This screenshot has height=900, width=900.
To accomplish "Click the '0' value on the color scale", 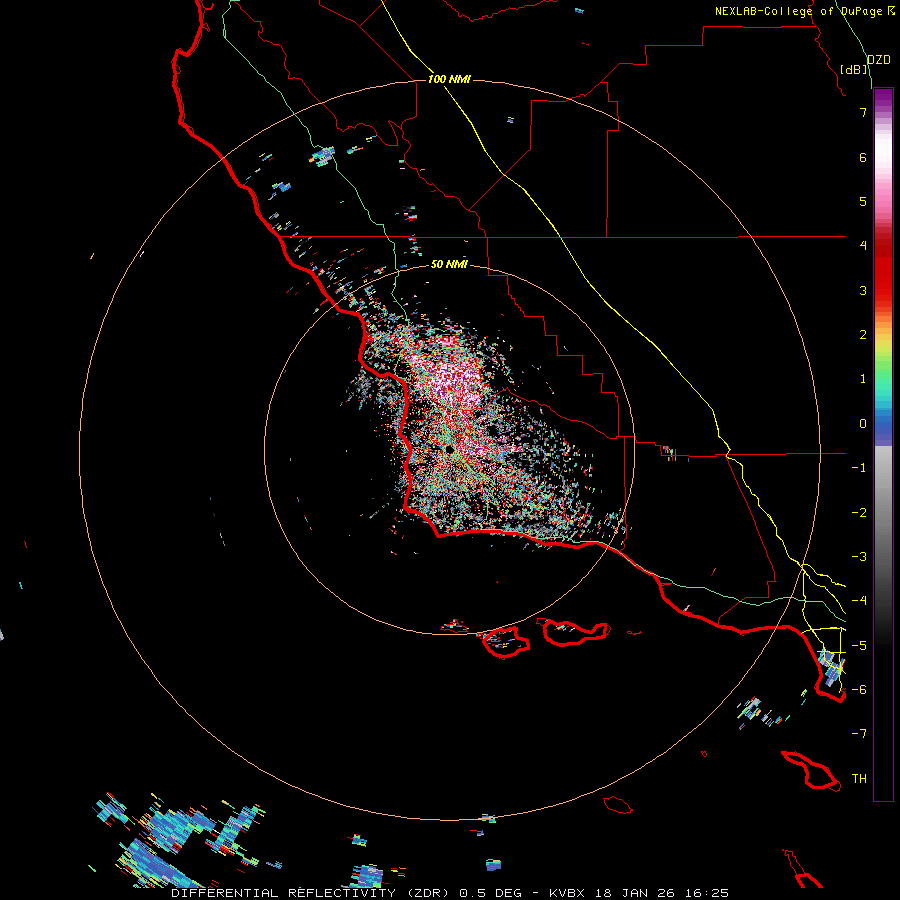I will click(x=863, y=424).
